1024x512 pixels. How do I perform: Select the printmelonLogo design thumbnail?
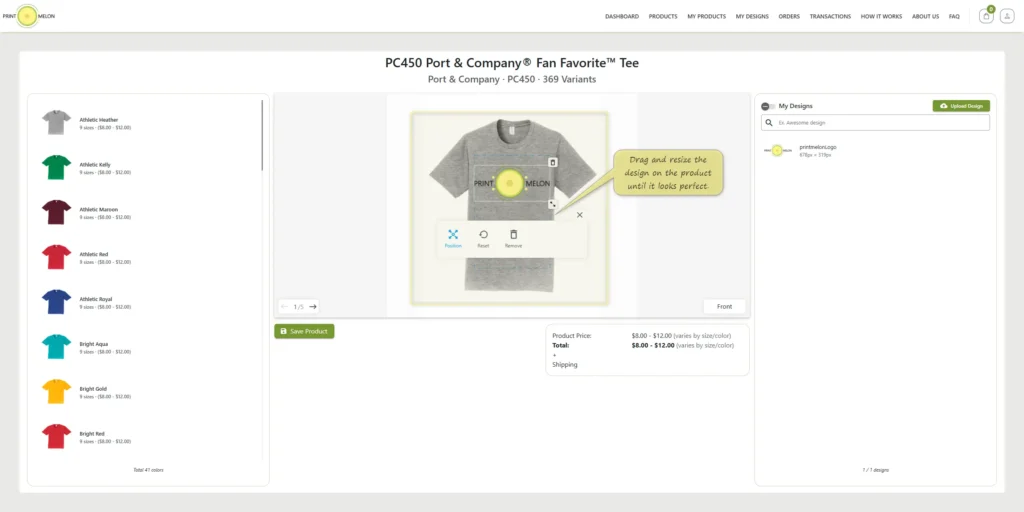click(777, 150)
